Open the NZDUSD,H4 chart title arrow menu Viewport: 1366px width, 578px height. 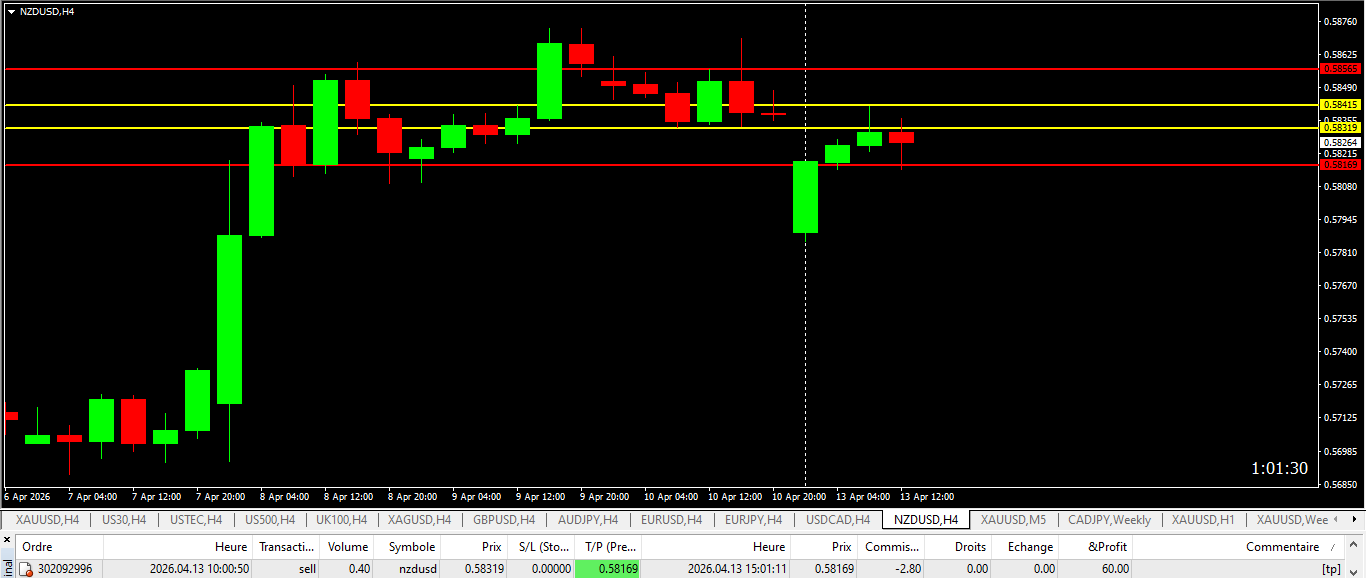(11, 11)
